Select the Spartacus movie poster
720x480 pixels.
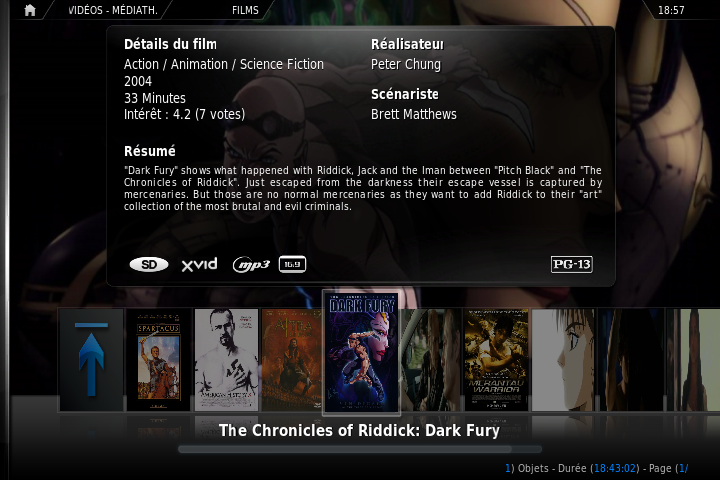[x=159, y=360]
